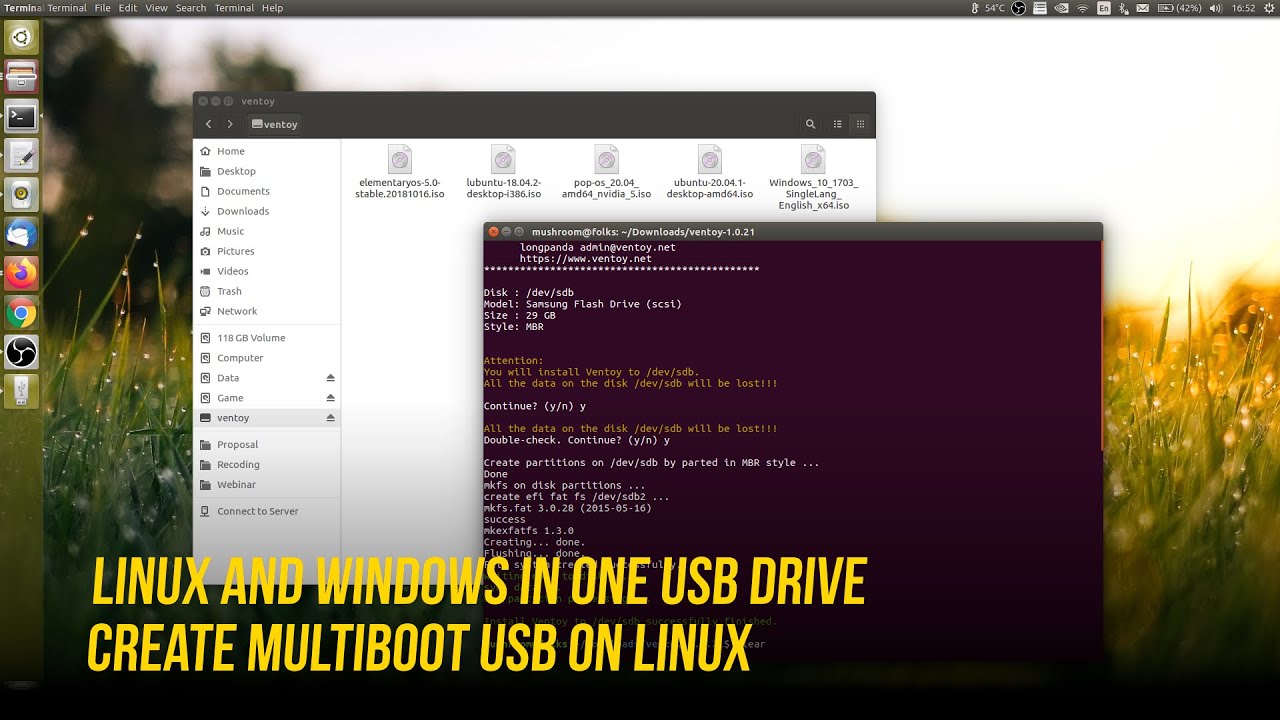Click the 54°C temperature indicator
The image size is (1280, 720).
[x=988, y=8]
